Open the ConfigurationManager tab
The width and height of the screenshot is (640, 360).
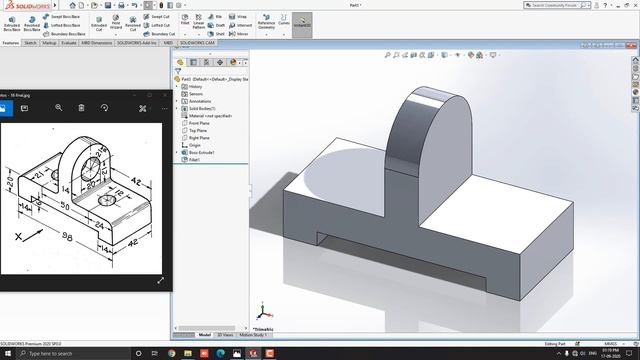coord(207,62)
